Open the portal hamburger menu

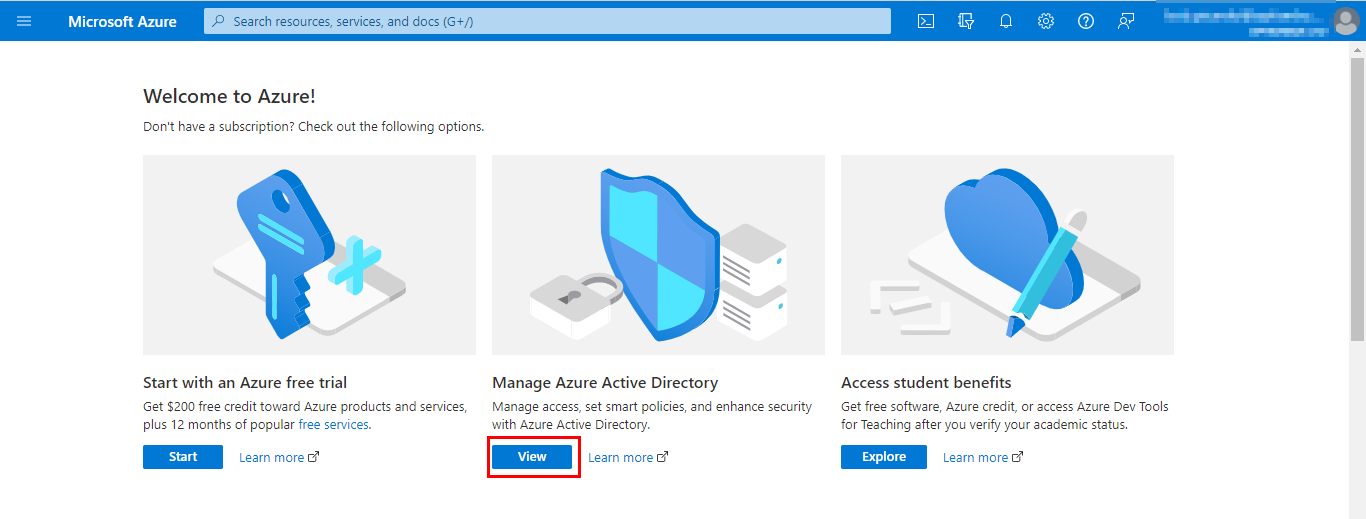[x=24, y=21]
